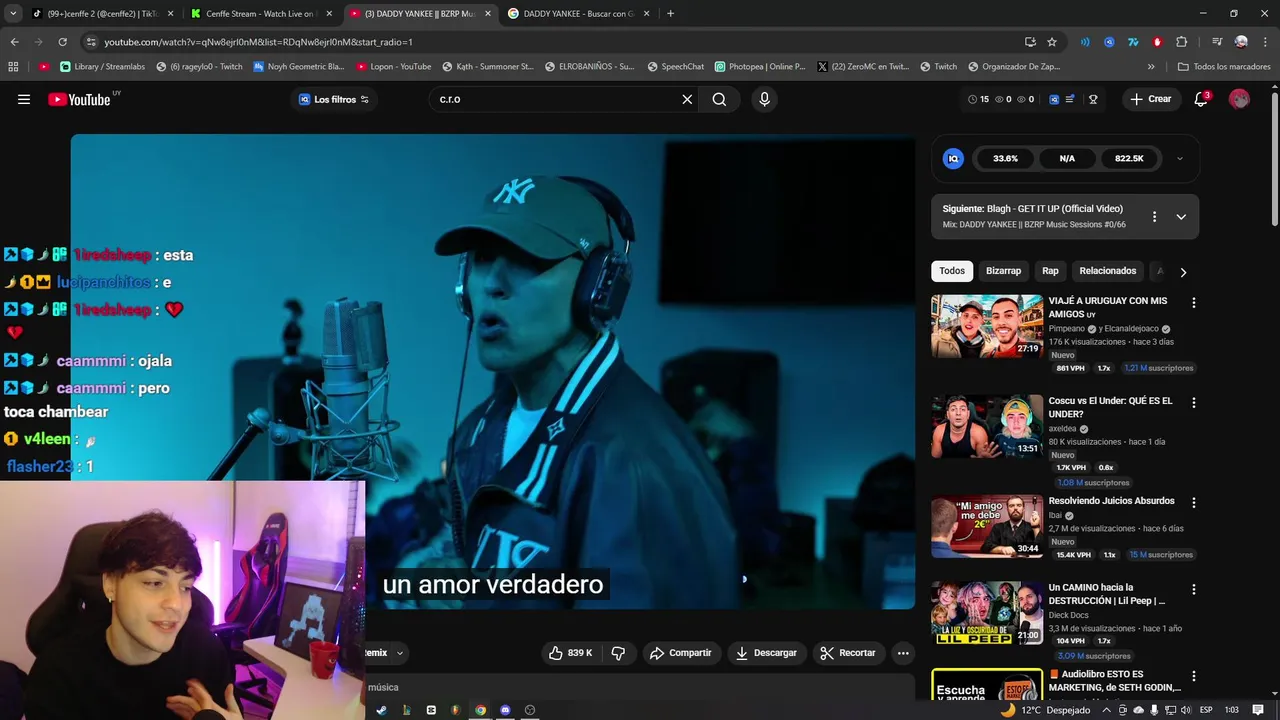Click the Crear button
The image size is (1280, 720).
tap(1151, 99)
